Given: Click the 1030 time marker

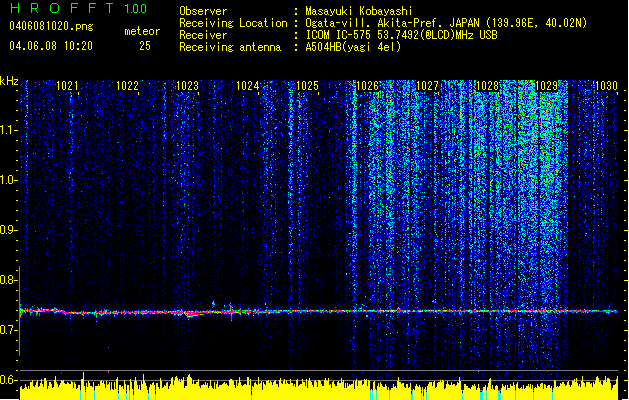Looking at the screenshot, I should point(607,85).
